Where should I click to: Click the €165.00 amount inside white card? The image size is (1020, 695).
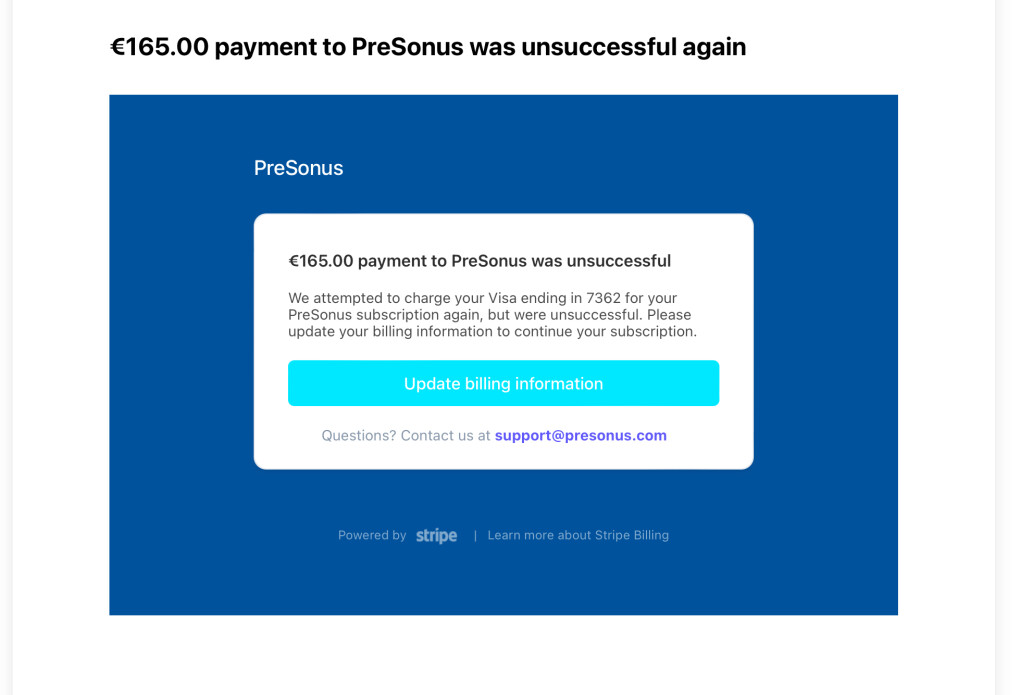pyautogui.click(x=321, y=261)
